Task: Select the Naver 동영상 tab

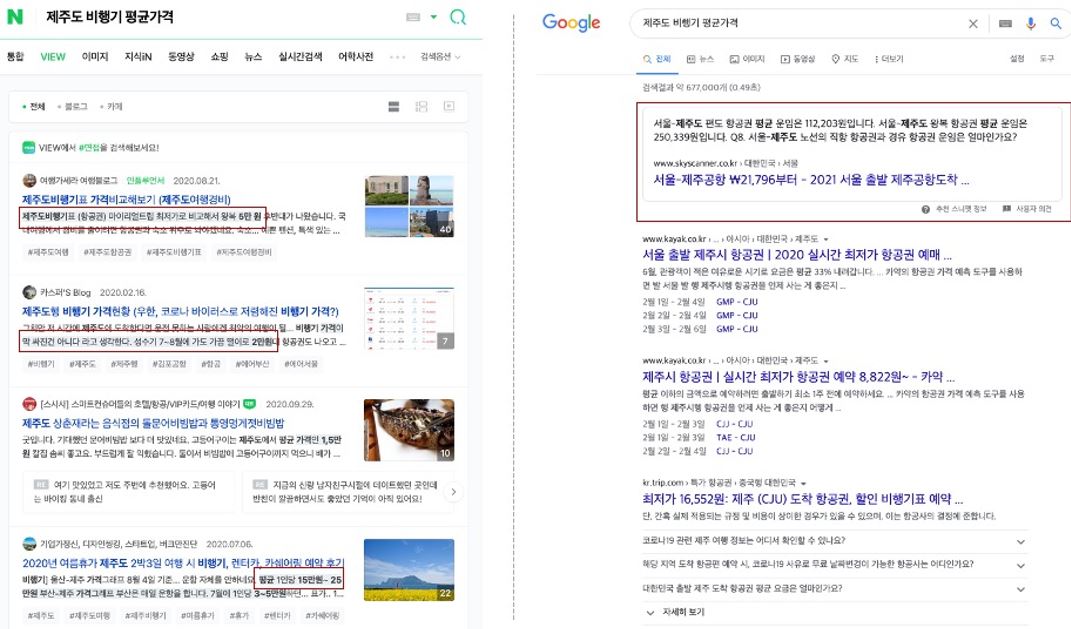Action: (x=181, y=57)
